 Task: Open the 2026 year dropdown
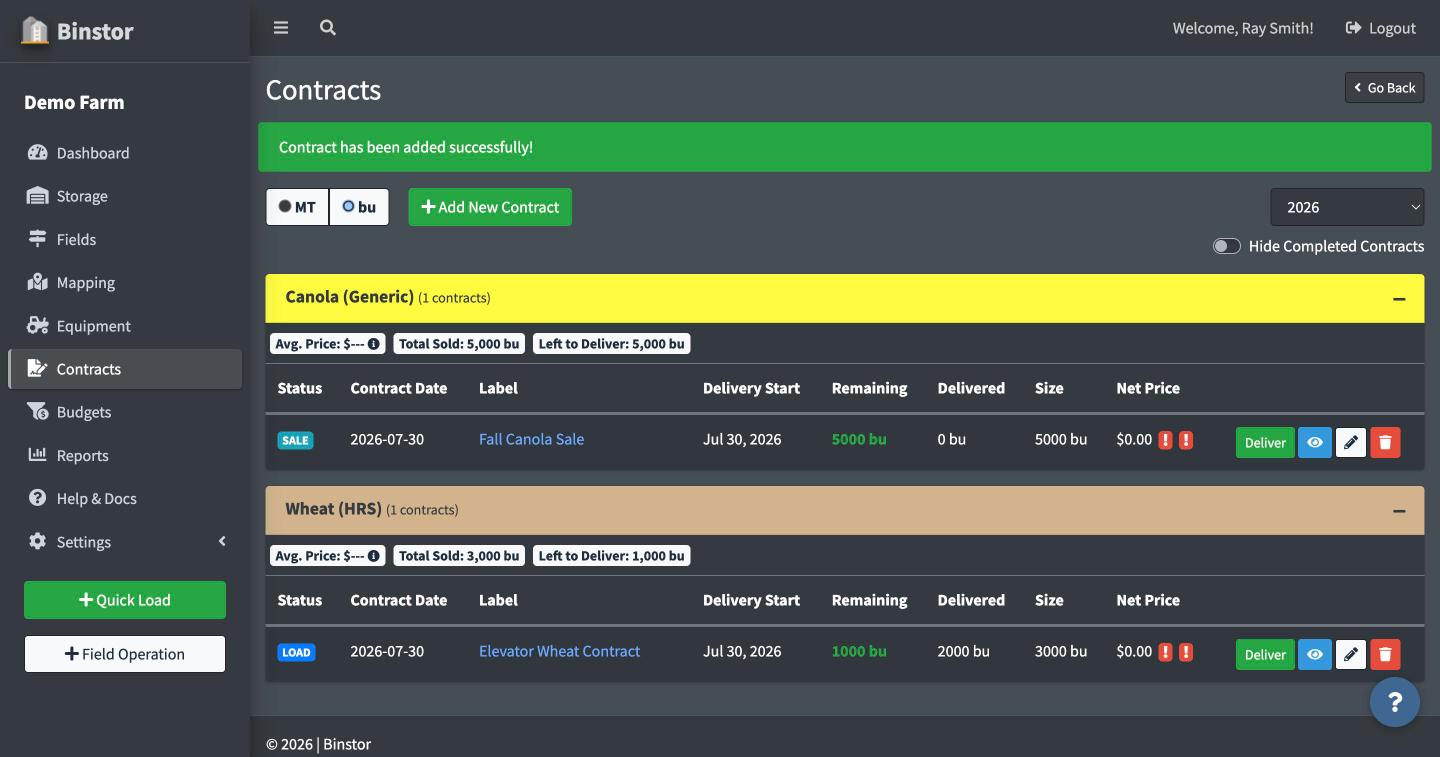point(1347,207)
